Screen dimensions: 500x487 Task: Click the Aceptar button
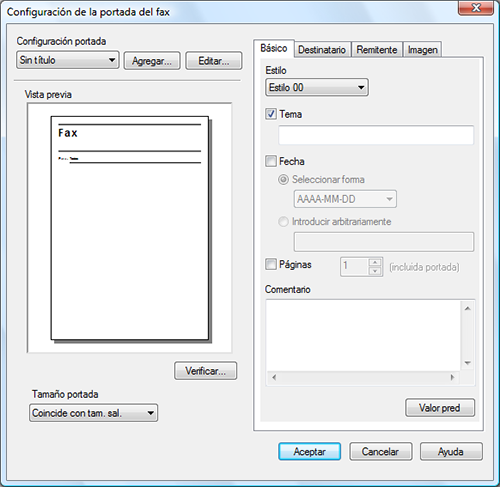[310, 452]
